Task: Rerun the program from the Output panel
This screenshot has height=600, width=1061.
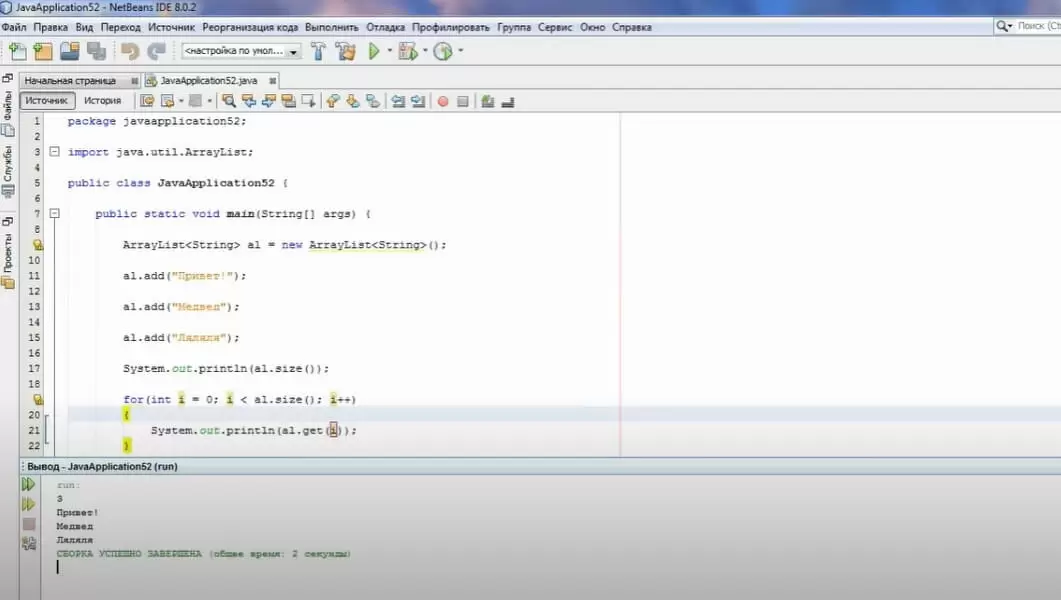Action: pos(28,484)
